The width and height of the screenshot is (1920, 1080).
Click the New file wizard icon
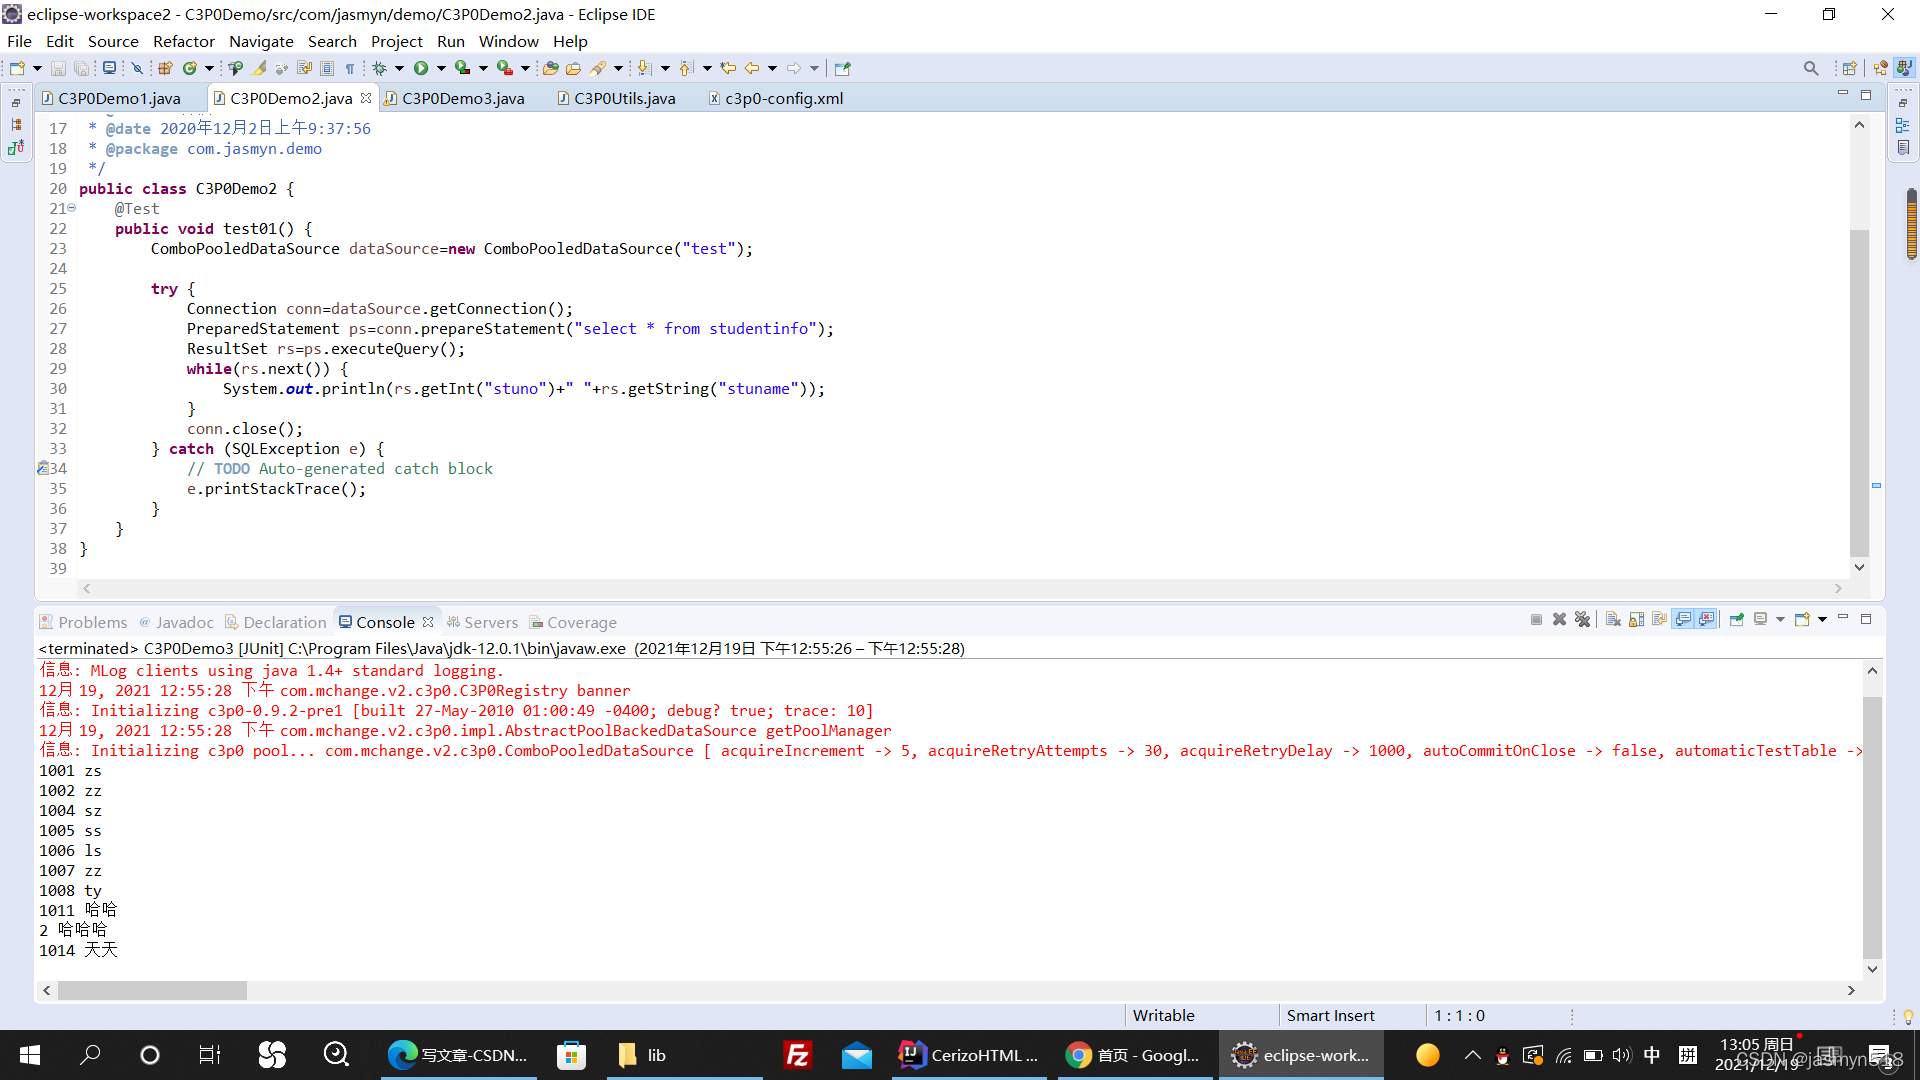point(17,68)
